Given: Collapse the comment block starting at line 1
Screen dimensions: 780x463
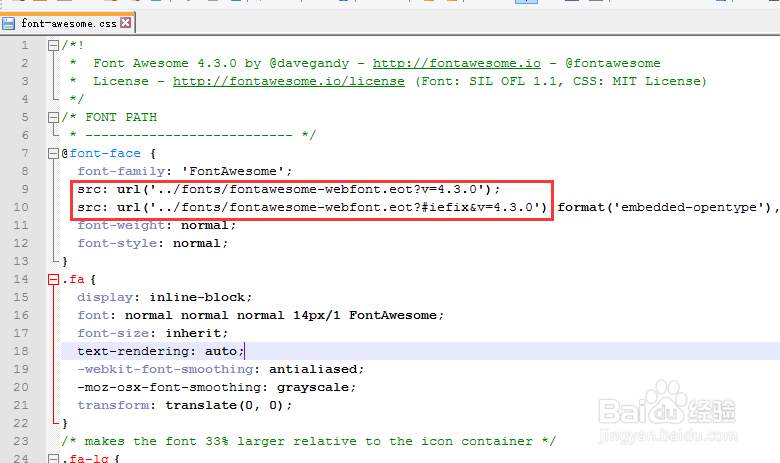Looking at the screenshot, I should 53,46.
